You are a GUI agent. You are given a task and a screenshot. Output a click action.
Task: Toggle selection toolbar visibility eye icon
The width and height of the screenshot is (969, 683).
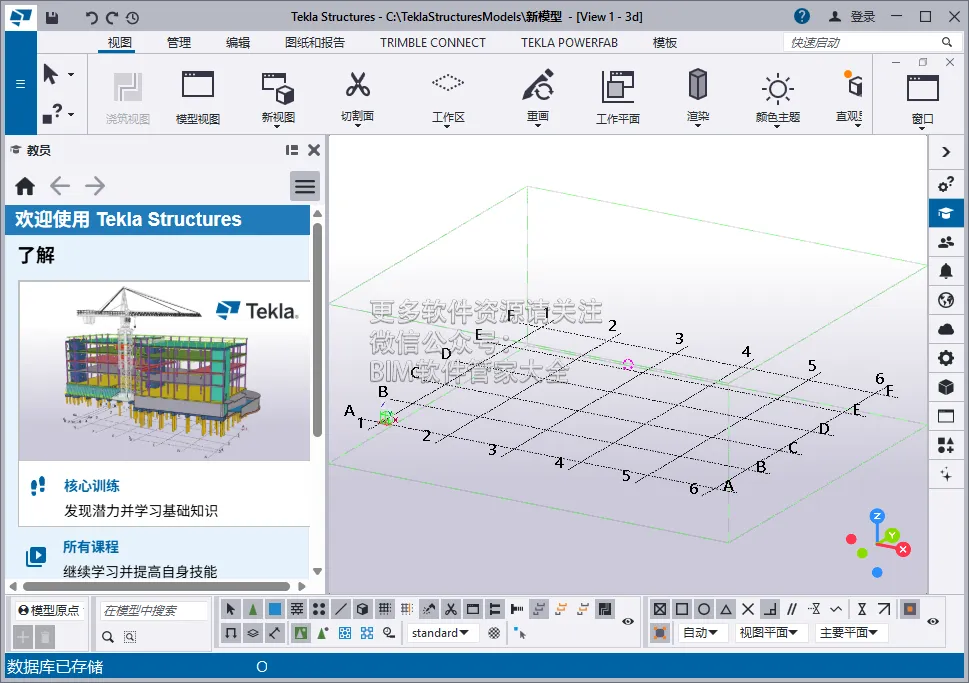(x=628, y=621)
